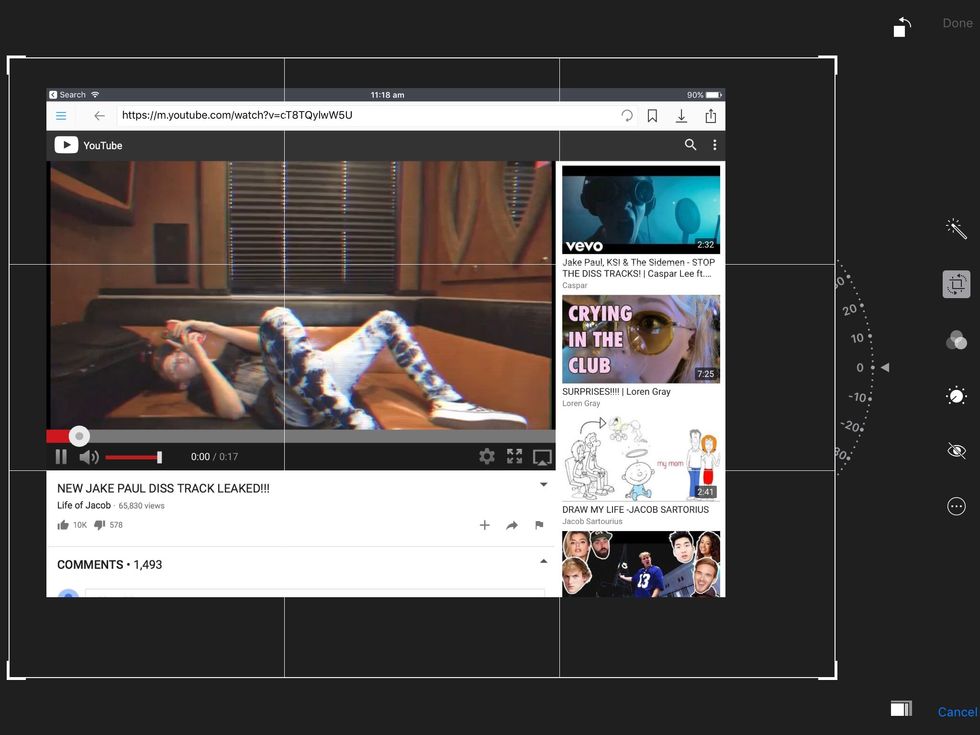The width and height of the screenshot is (980, 735).
Task: Report video with flag icon
Action: pyautogui.click(x=539, y=525)
